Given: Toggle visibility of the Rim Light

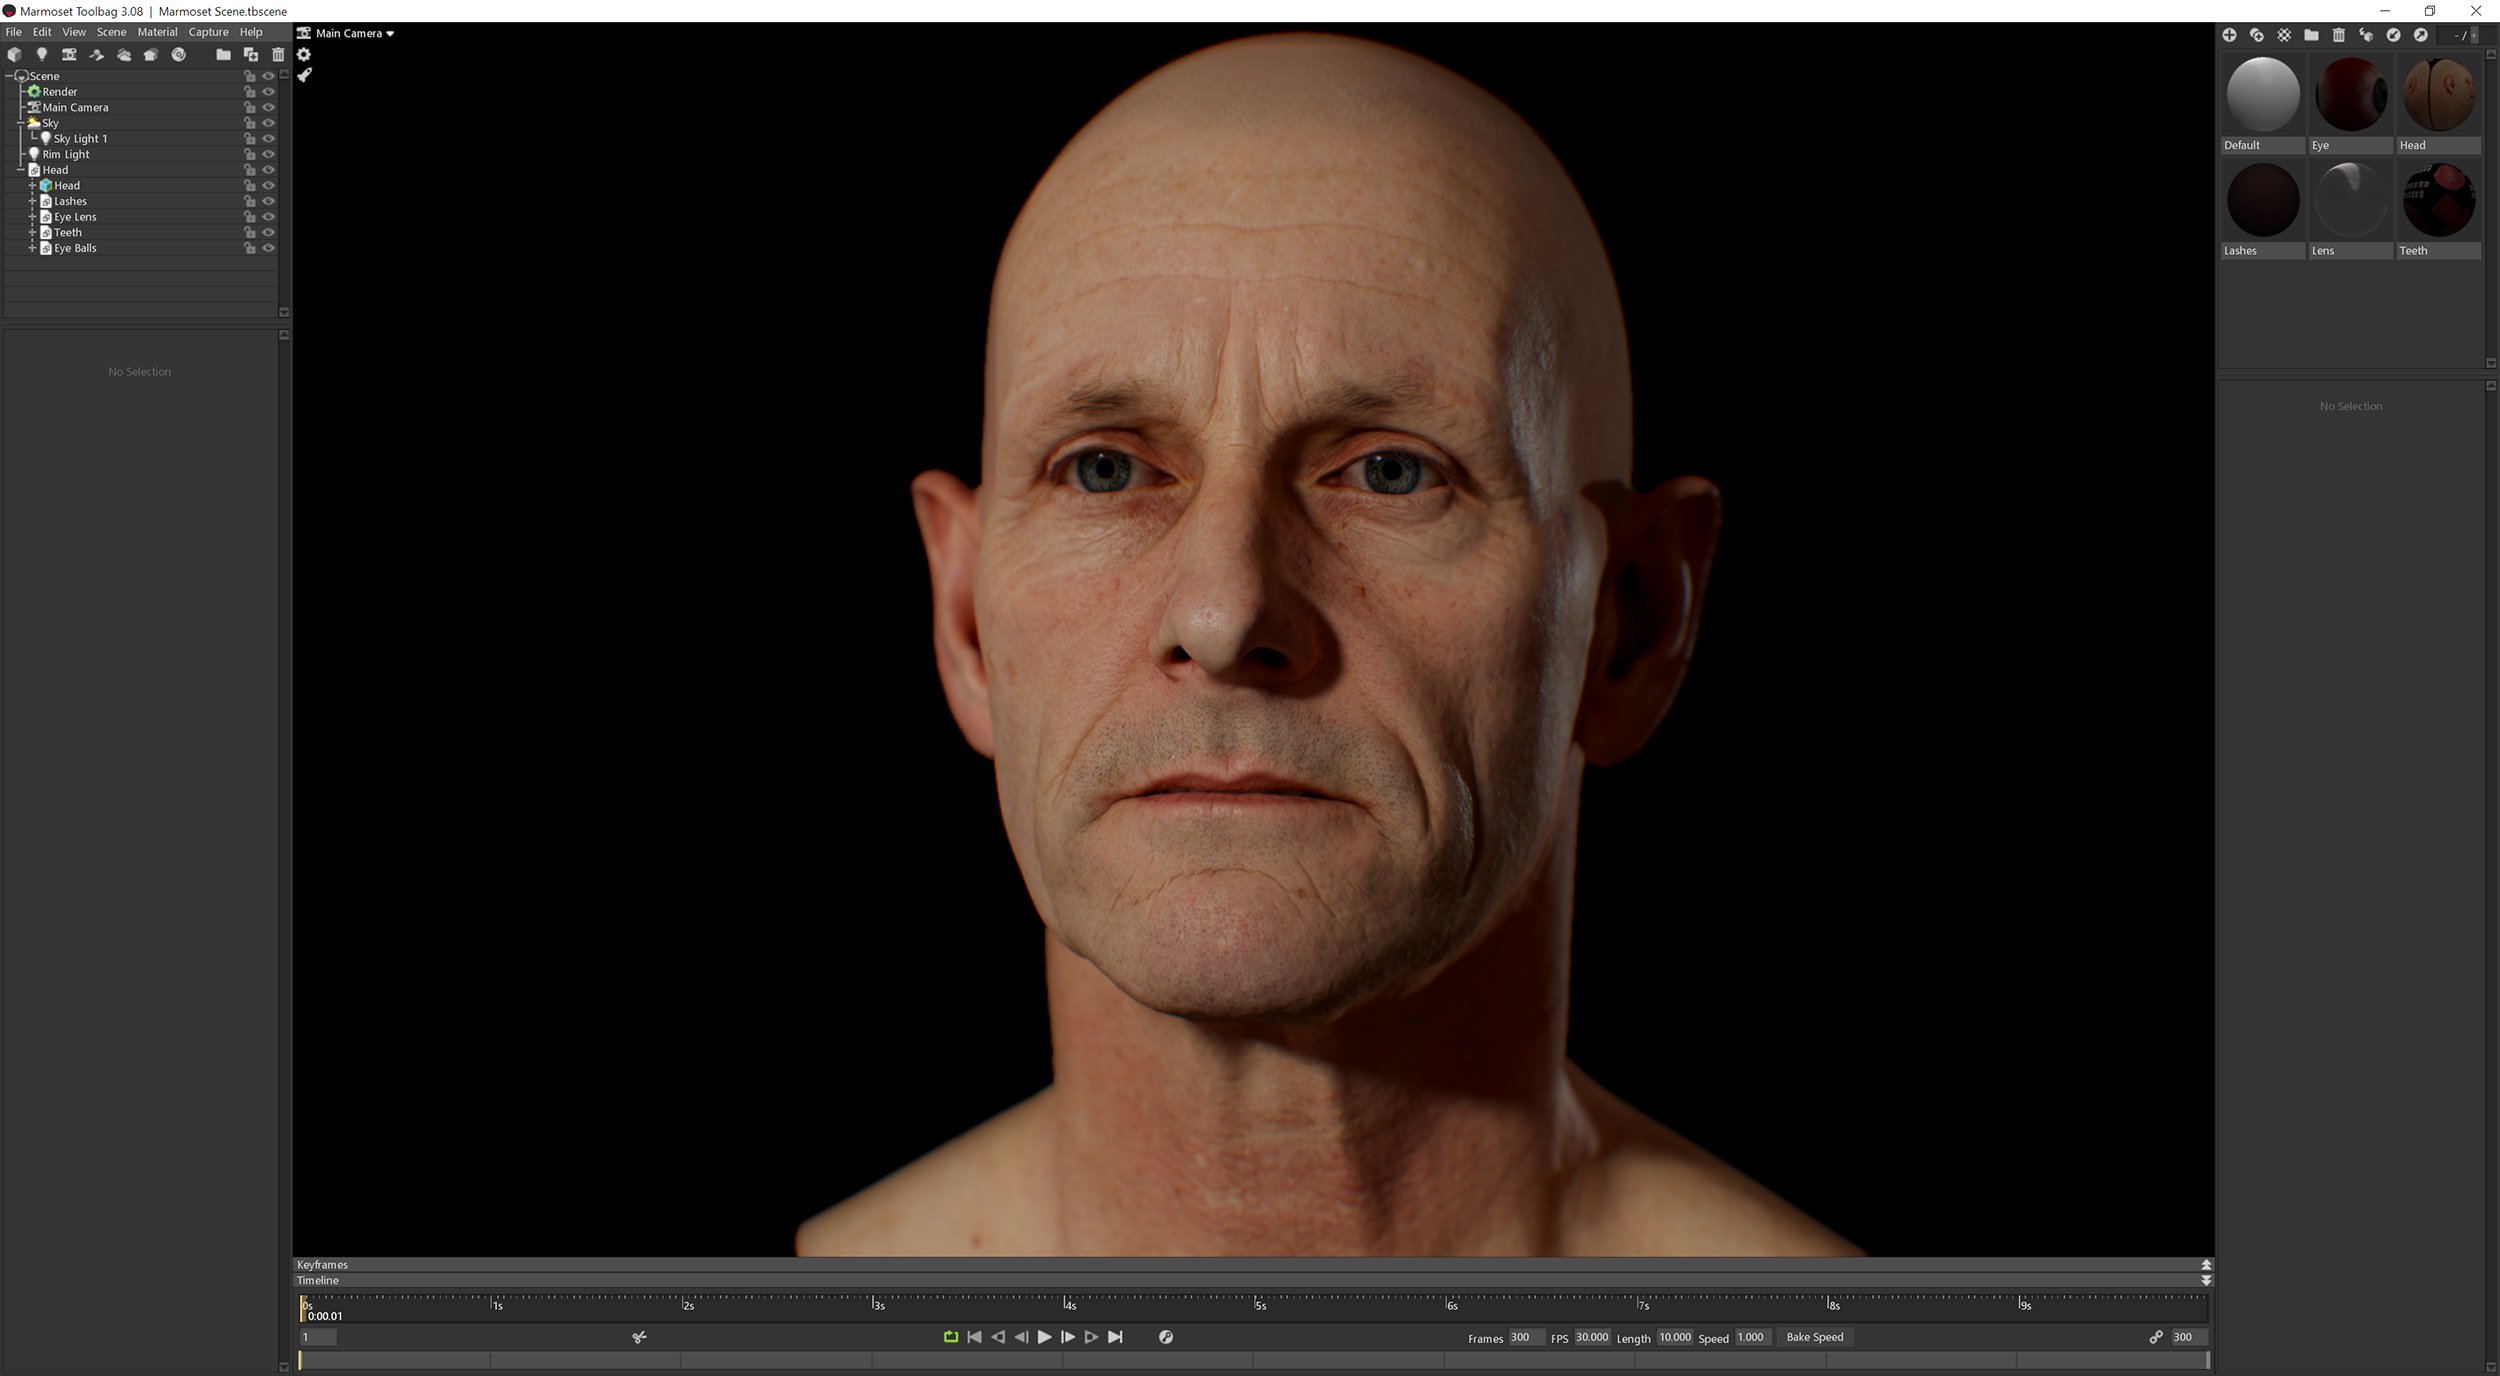Looking at the screenshot, I should tap(269, 154).
